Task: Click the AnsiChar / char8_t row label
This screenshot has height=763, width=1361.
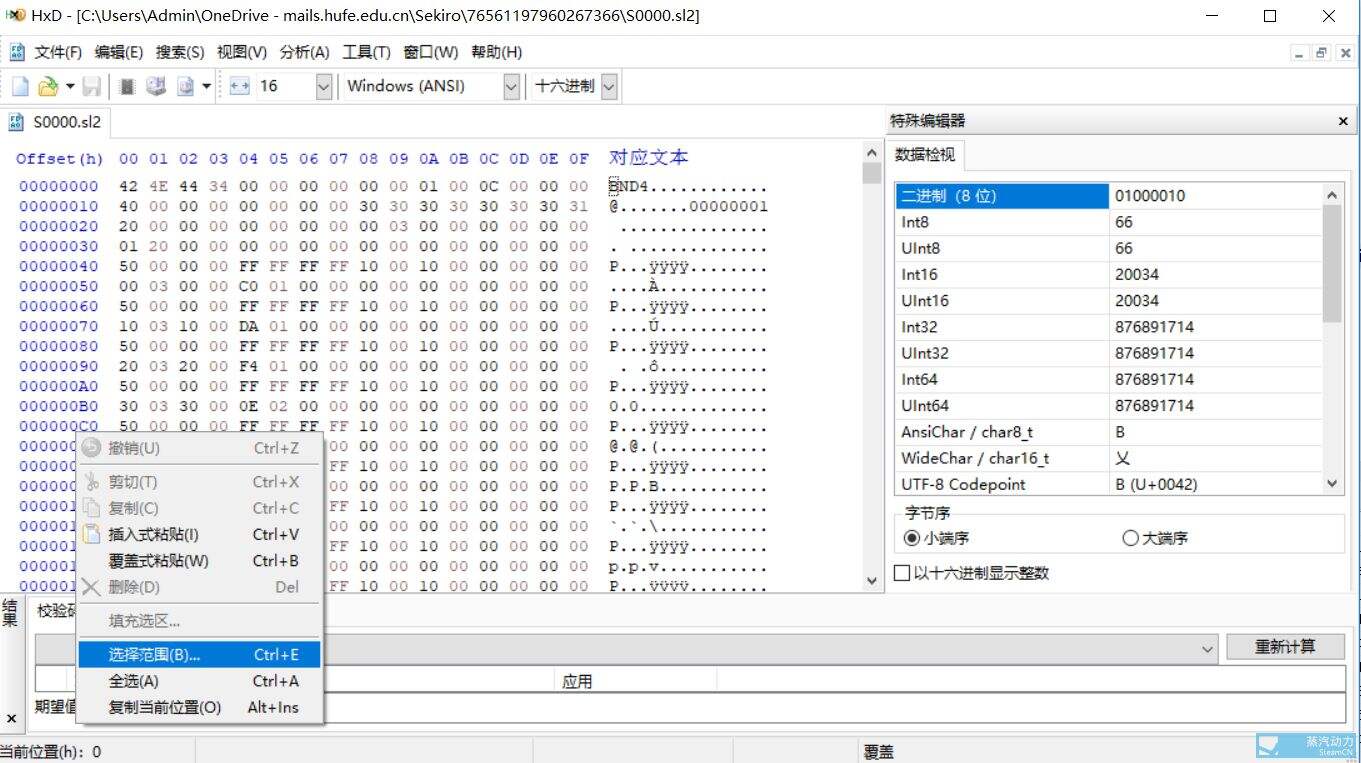Action: [x=967, y=432]
